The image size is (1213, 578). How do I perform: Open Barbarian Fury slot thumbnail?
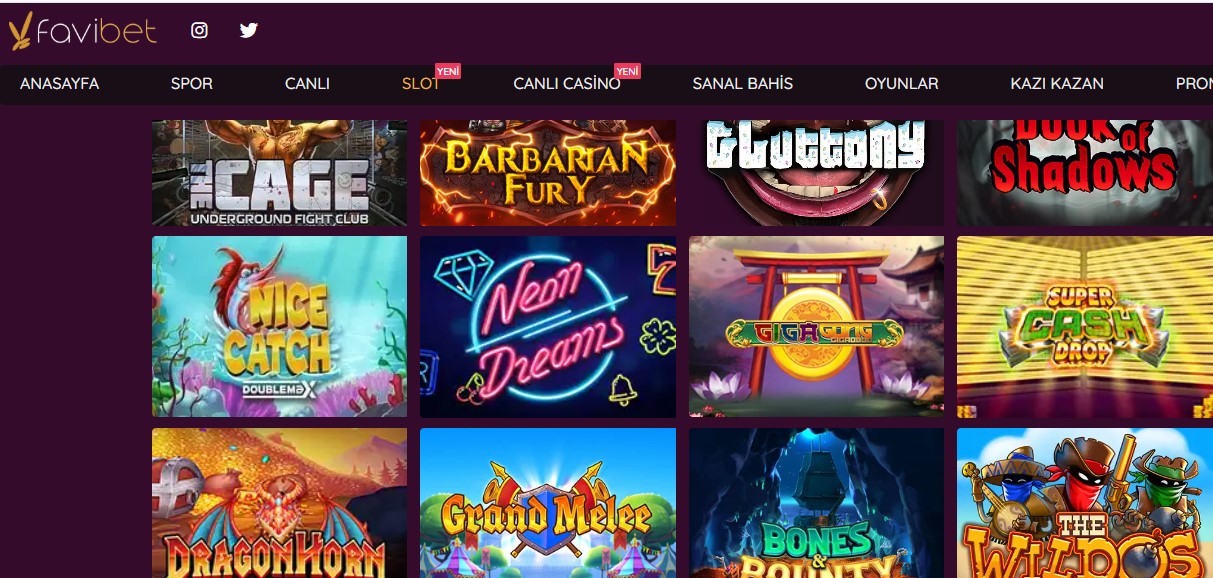point(548,173)
